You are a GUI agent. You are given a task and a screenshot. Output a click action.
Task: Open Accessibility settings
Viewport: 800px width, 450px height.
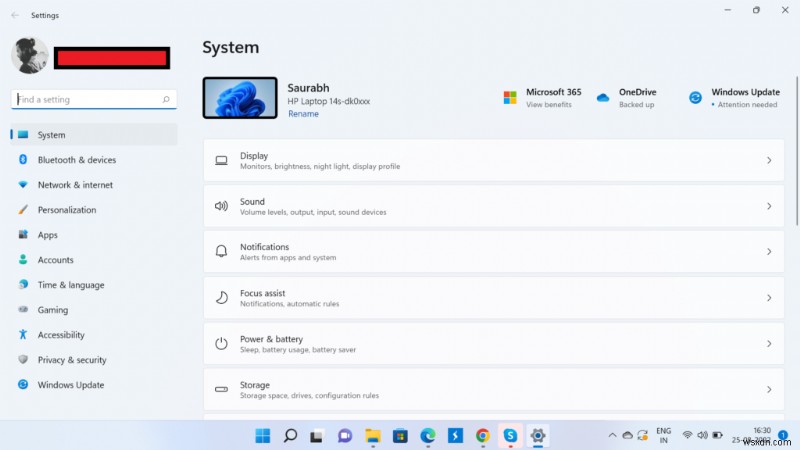[x=94, y=335]
